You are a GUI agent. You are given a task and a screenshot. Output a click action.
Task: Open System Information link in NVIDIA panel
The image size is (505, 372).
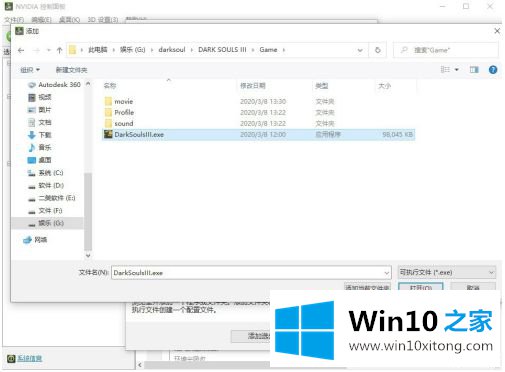pyautogui.click(x=30, y=359)
